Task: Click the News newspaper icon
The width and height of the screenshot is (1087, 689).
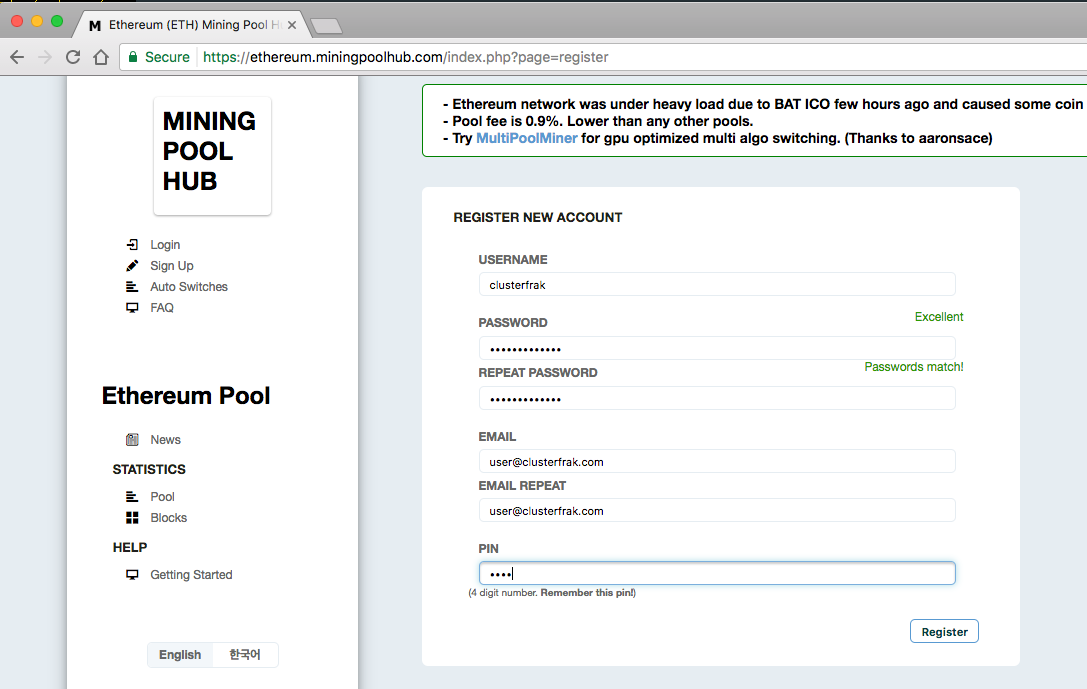Action: tap(132, 440)
